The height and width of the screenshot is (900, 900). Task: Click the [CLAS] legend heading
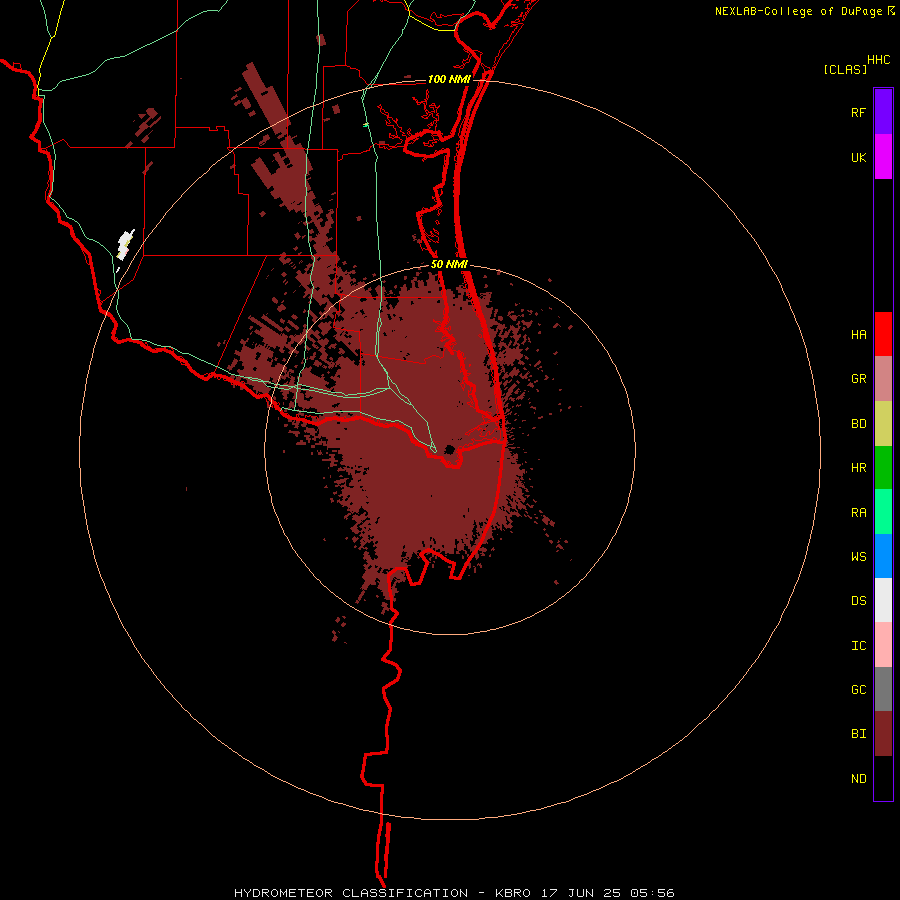845,69
